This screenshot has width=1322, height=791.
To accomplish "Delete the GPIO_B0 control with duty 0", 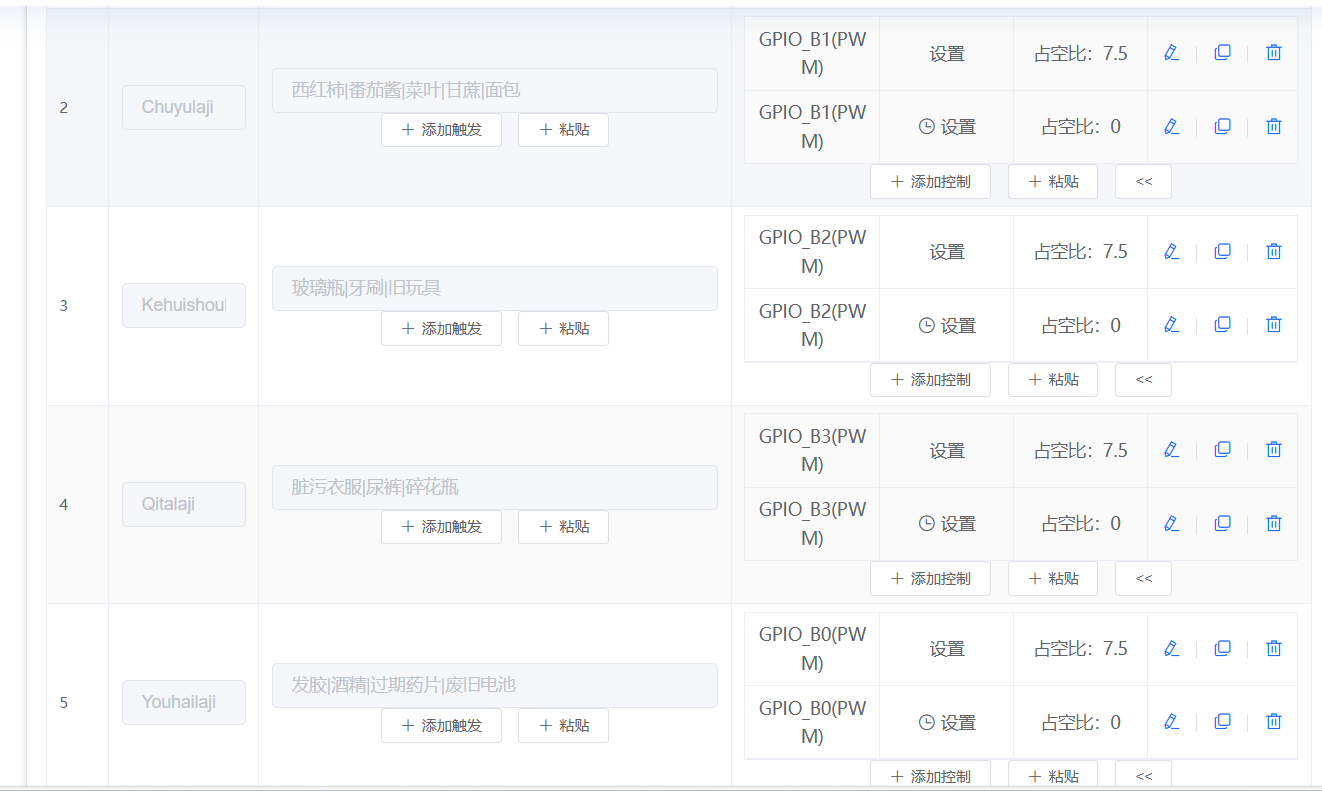I will 1273,721.
